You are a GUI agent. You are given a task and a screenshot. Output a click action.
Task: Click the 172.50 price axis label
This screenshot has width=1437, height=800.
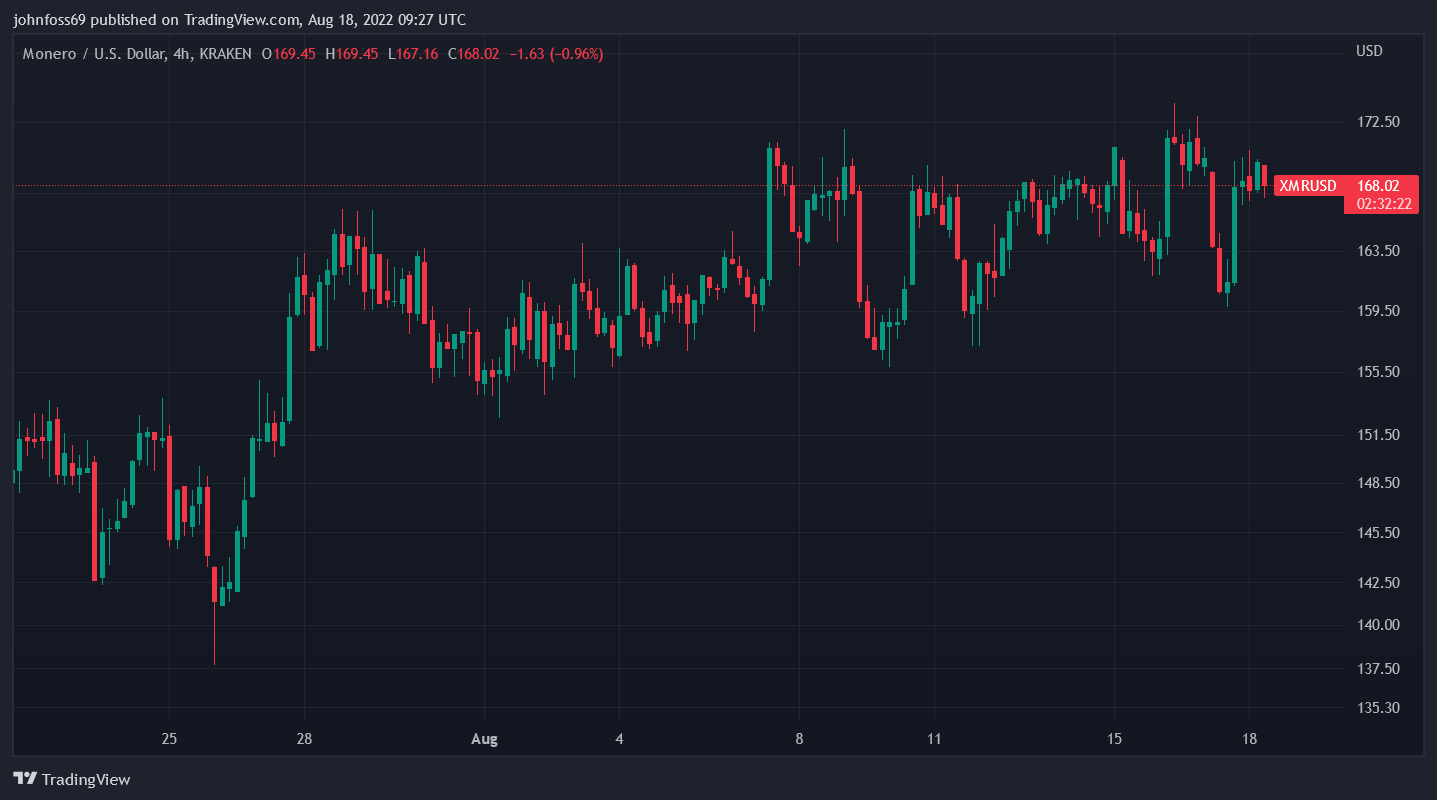tap(1377, 122)
